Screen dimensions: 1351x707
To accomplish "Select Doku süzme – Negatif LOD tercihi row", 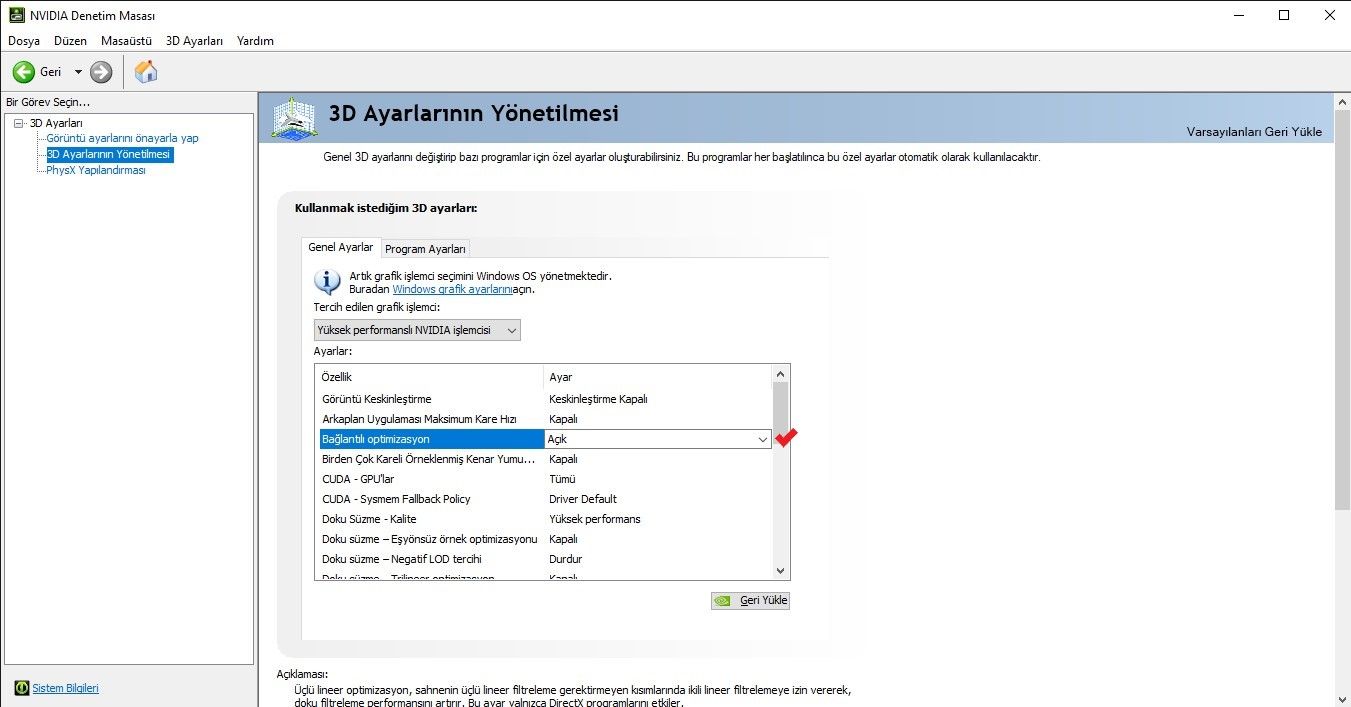I will (x=545, y=559).
